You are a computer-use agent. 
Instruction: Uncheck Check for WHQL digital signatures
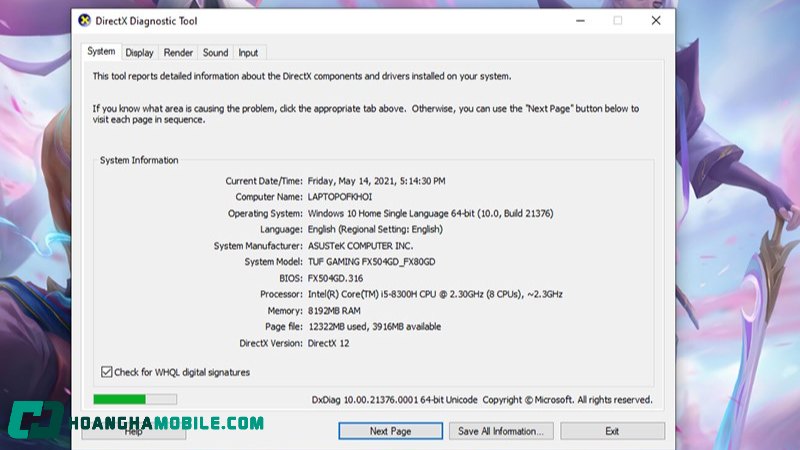(x=106, y=372)
